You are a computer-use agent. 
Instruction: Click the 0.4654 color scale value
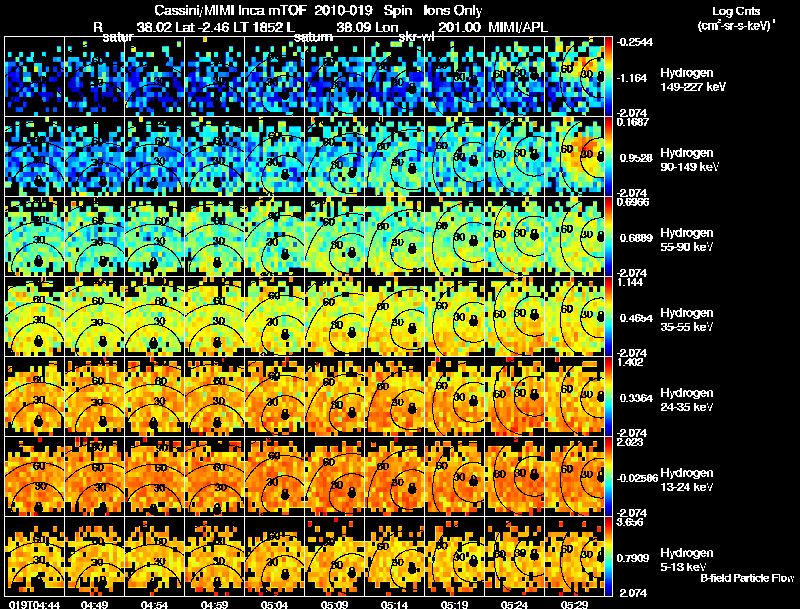pos(636,318)
